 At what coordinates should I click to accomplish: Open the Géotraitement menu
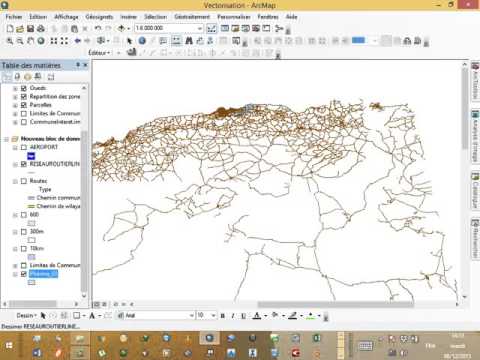pos(192,17)
